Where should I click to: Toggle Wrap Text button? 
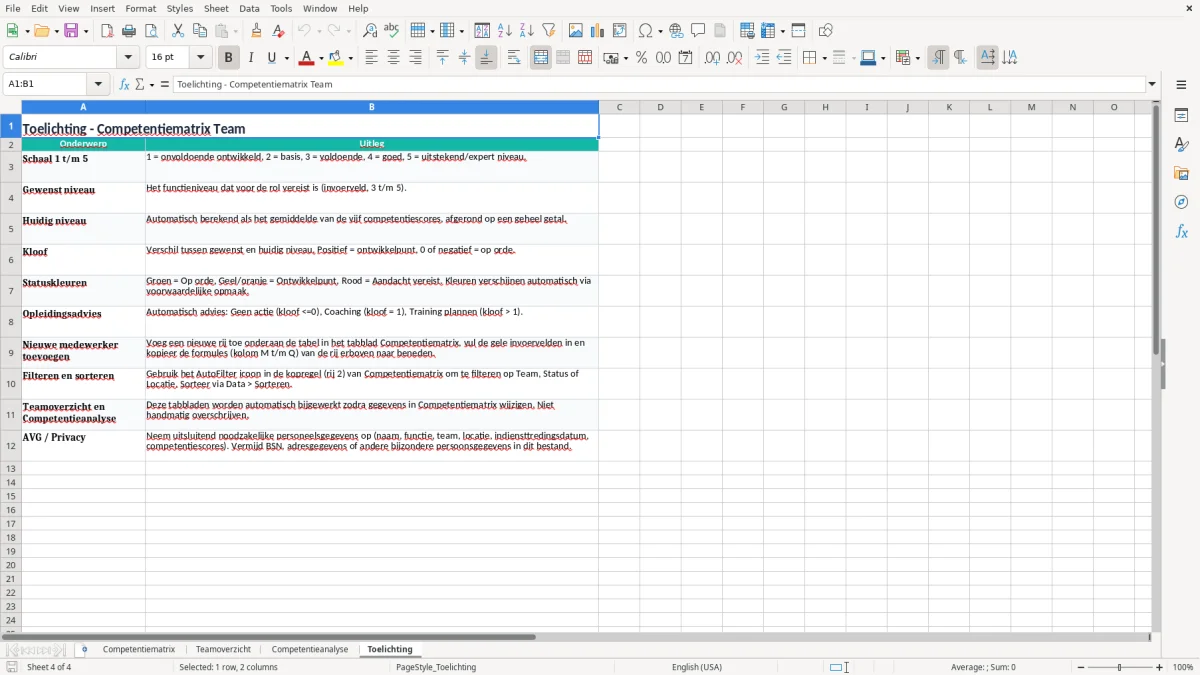514,58
